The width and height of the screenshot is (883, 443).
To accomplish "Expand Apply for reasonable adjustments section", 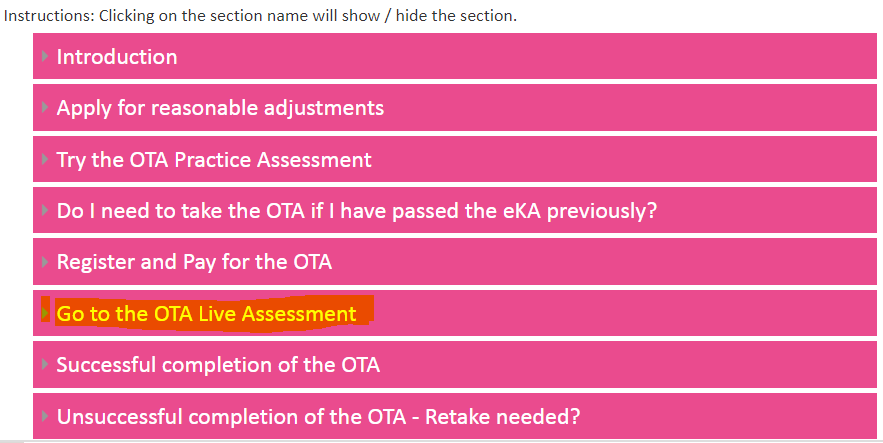I will click(220, 108).
